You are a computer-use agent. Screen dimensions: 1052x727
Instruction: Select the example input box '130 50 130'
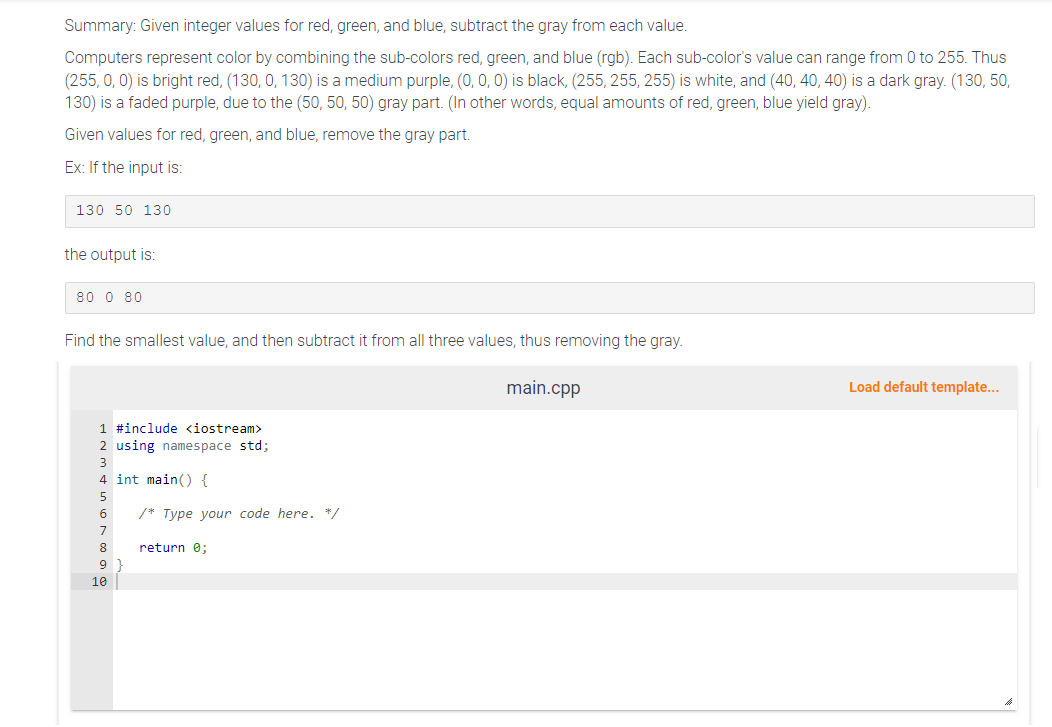(x=550, y=210)
